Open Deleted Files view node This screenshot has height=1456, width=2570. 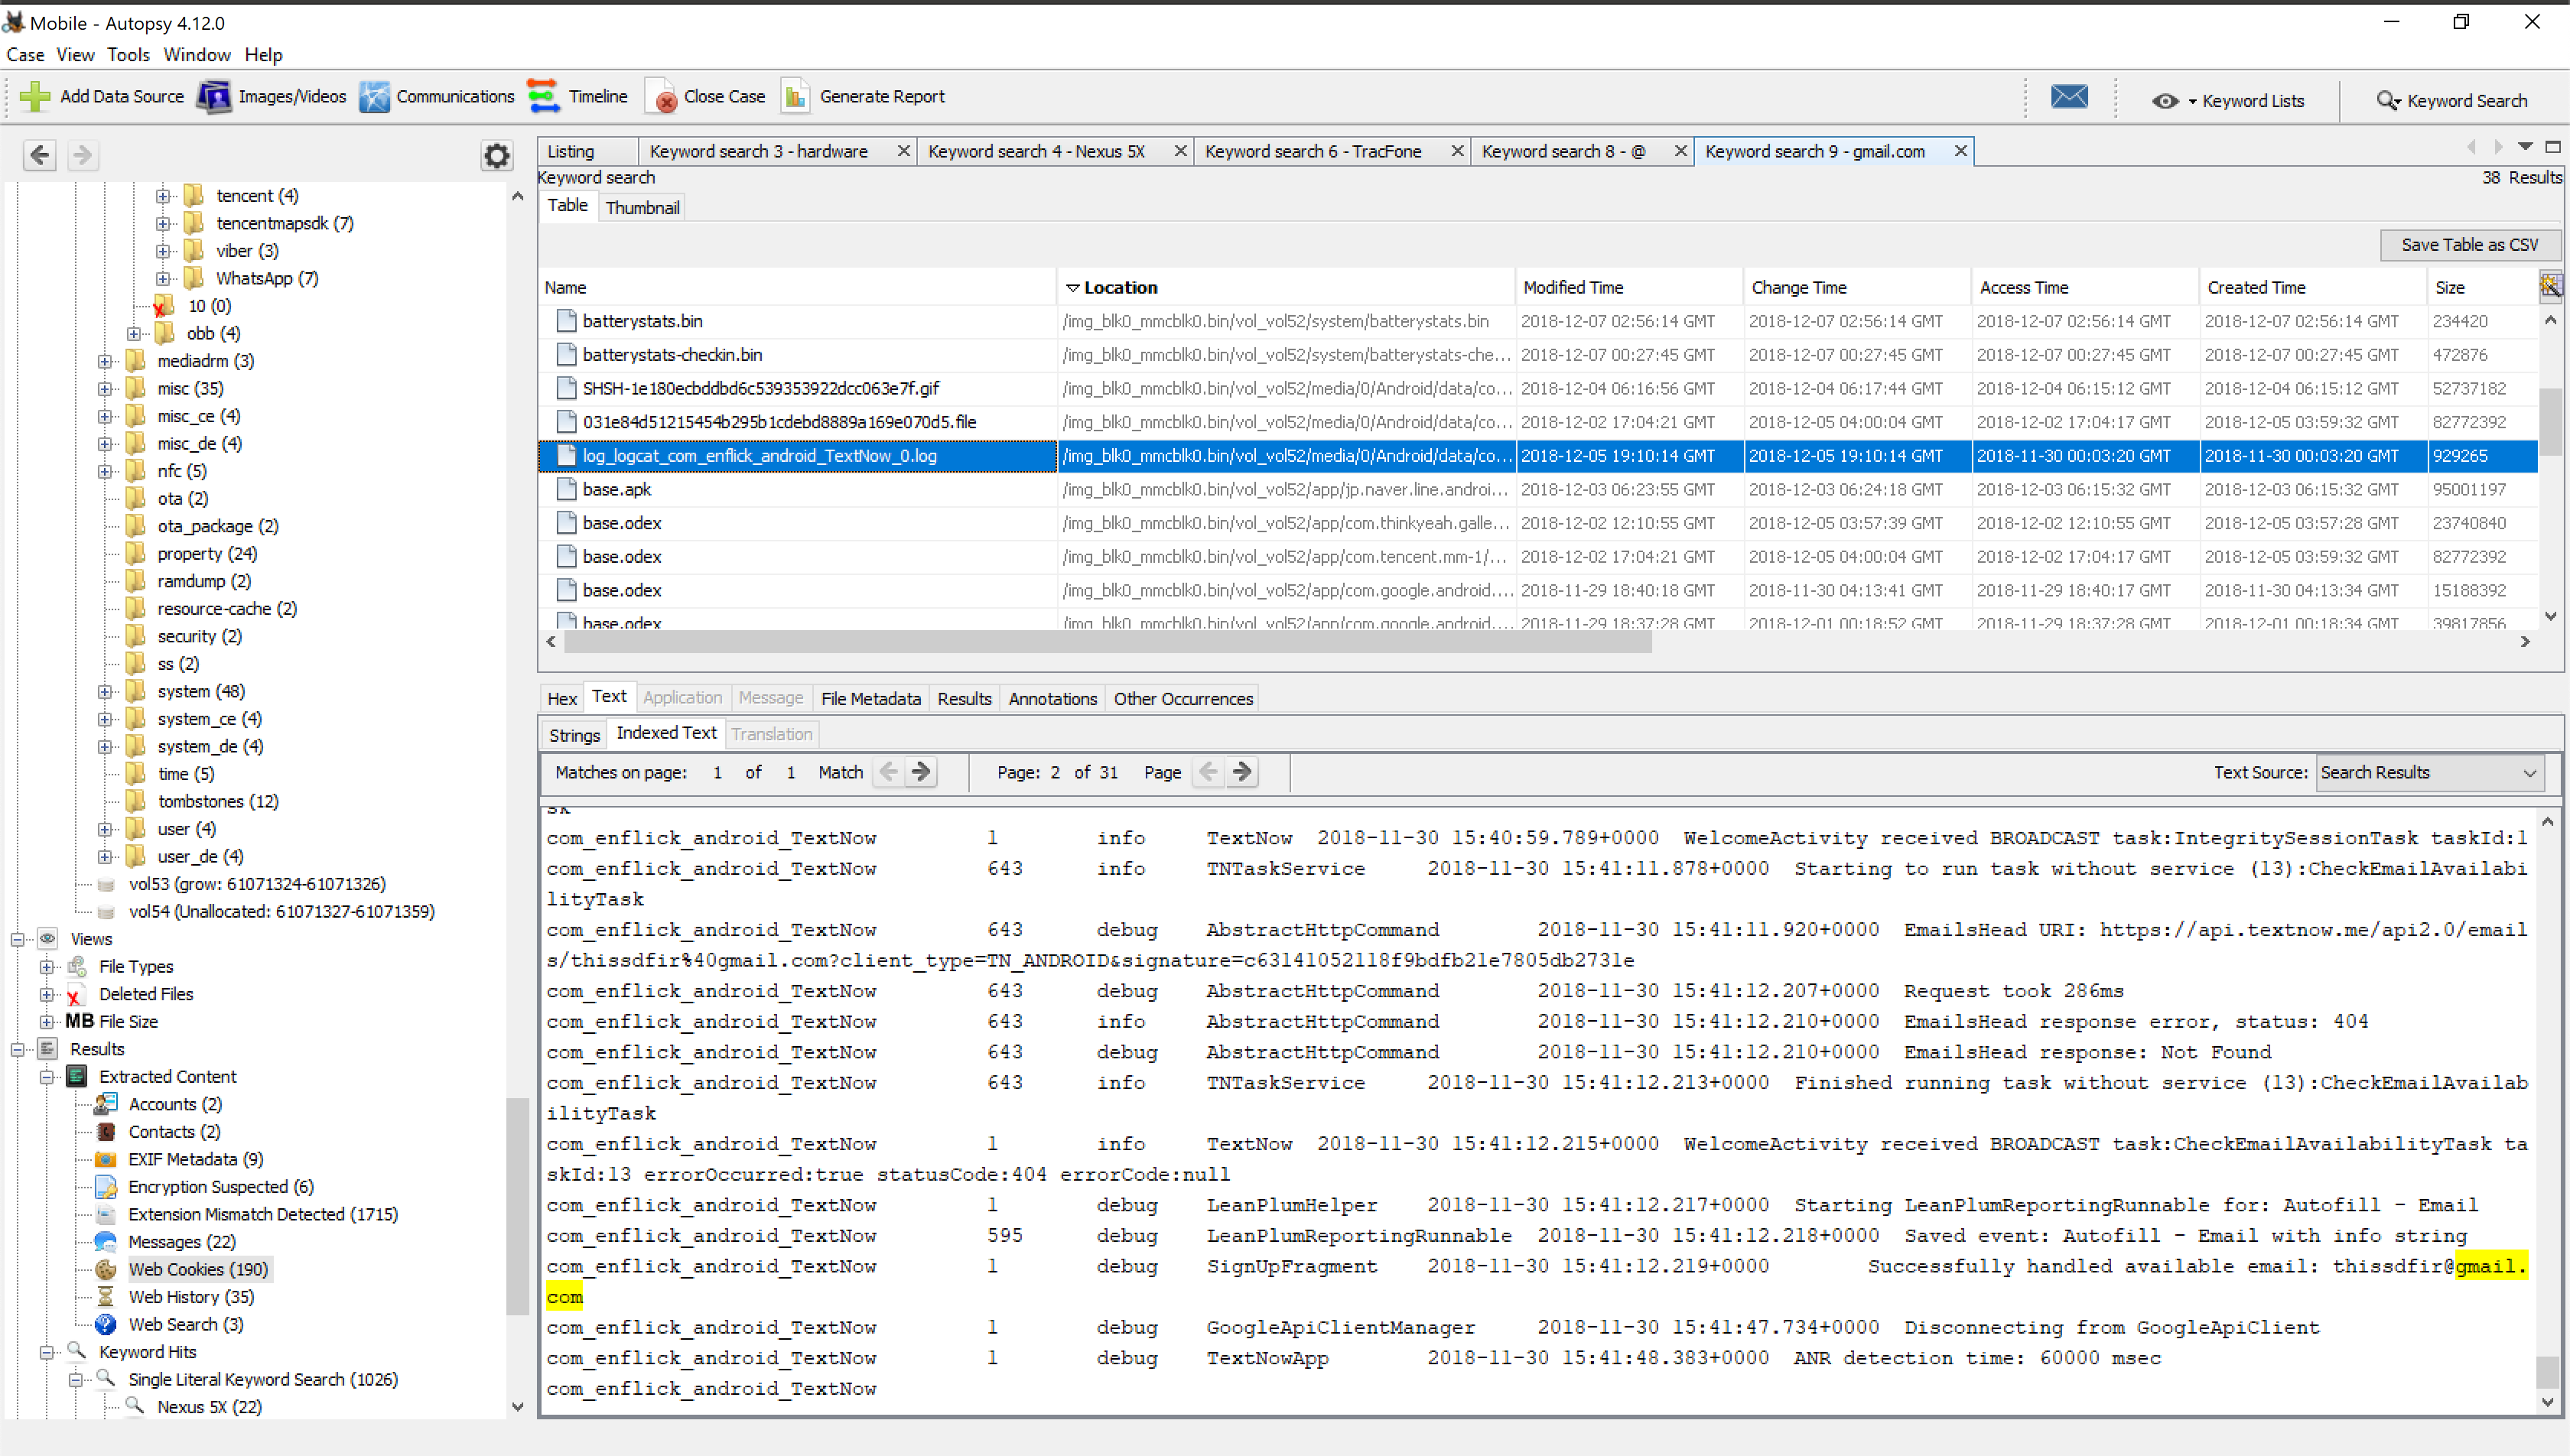(146, 994)
